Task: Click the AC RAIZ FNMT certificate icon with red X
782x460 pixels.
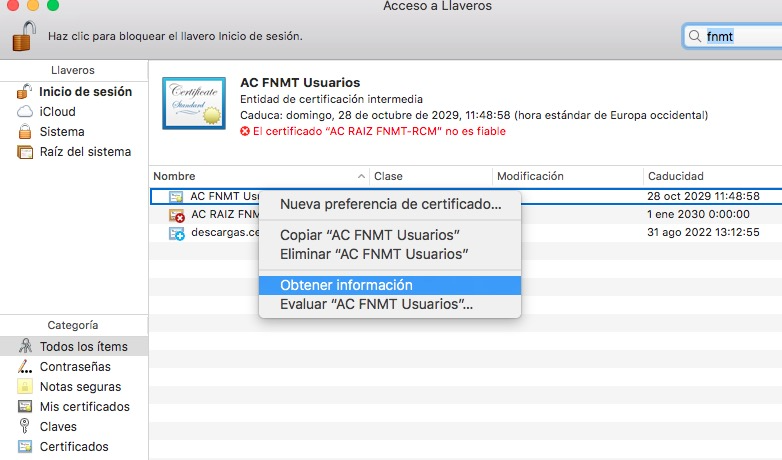Action: tap(177, 215)
